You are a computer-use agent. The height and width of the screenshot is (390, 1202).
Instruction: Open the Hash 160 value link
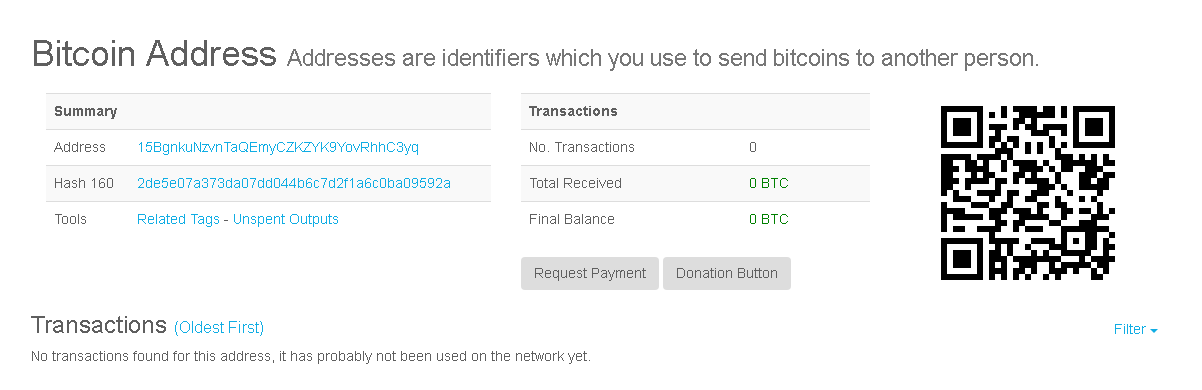(x=294, y=183)
